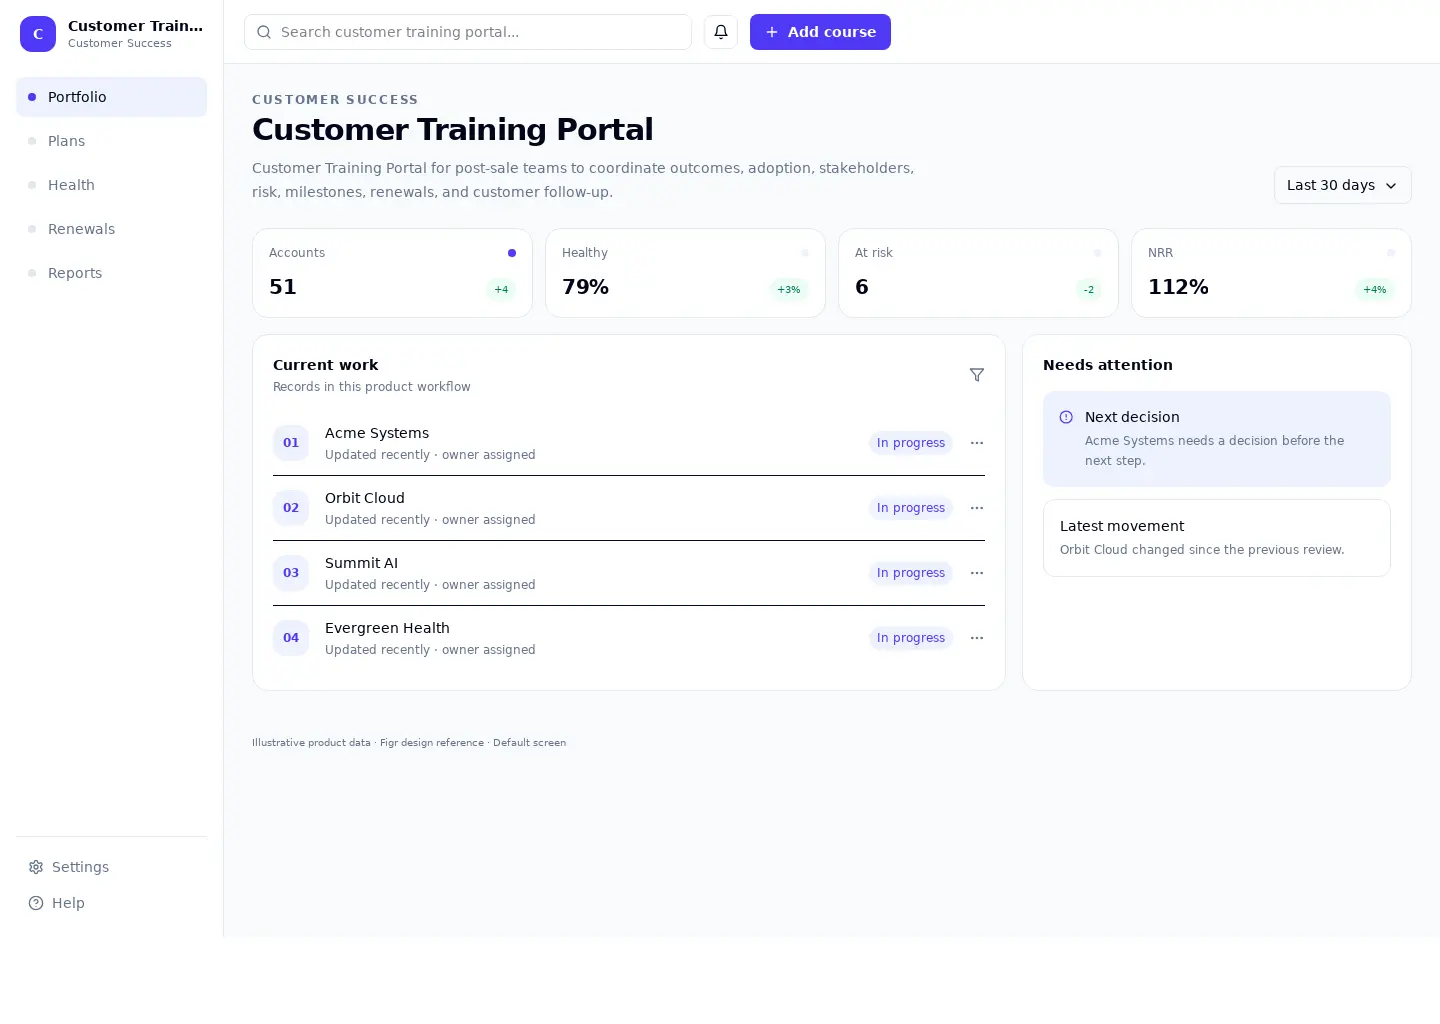Select the 03 badge for Summit AI
The width and height of the screenshot is (1440, 1024).
(291, 573)
